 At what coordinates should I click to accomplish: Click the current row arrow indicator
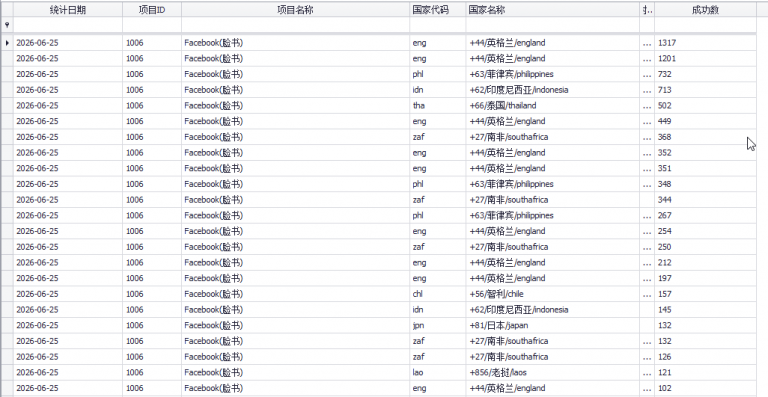click(7, 43)
